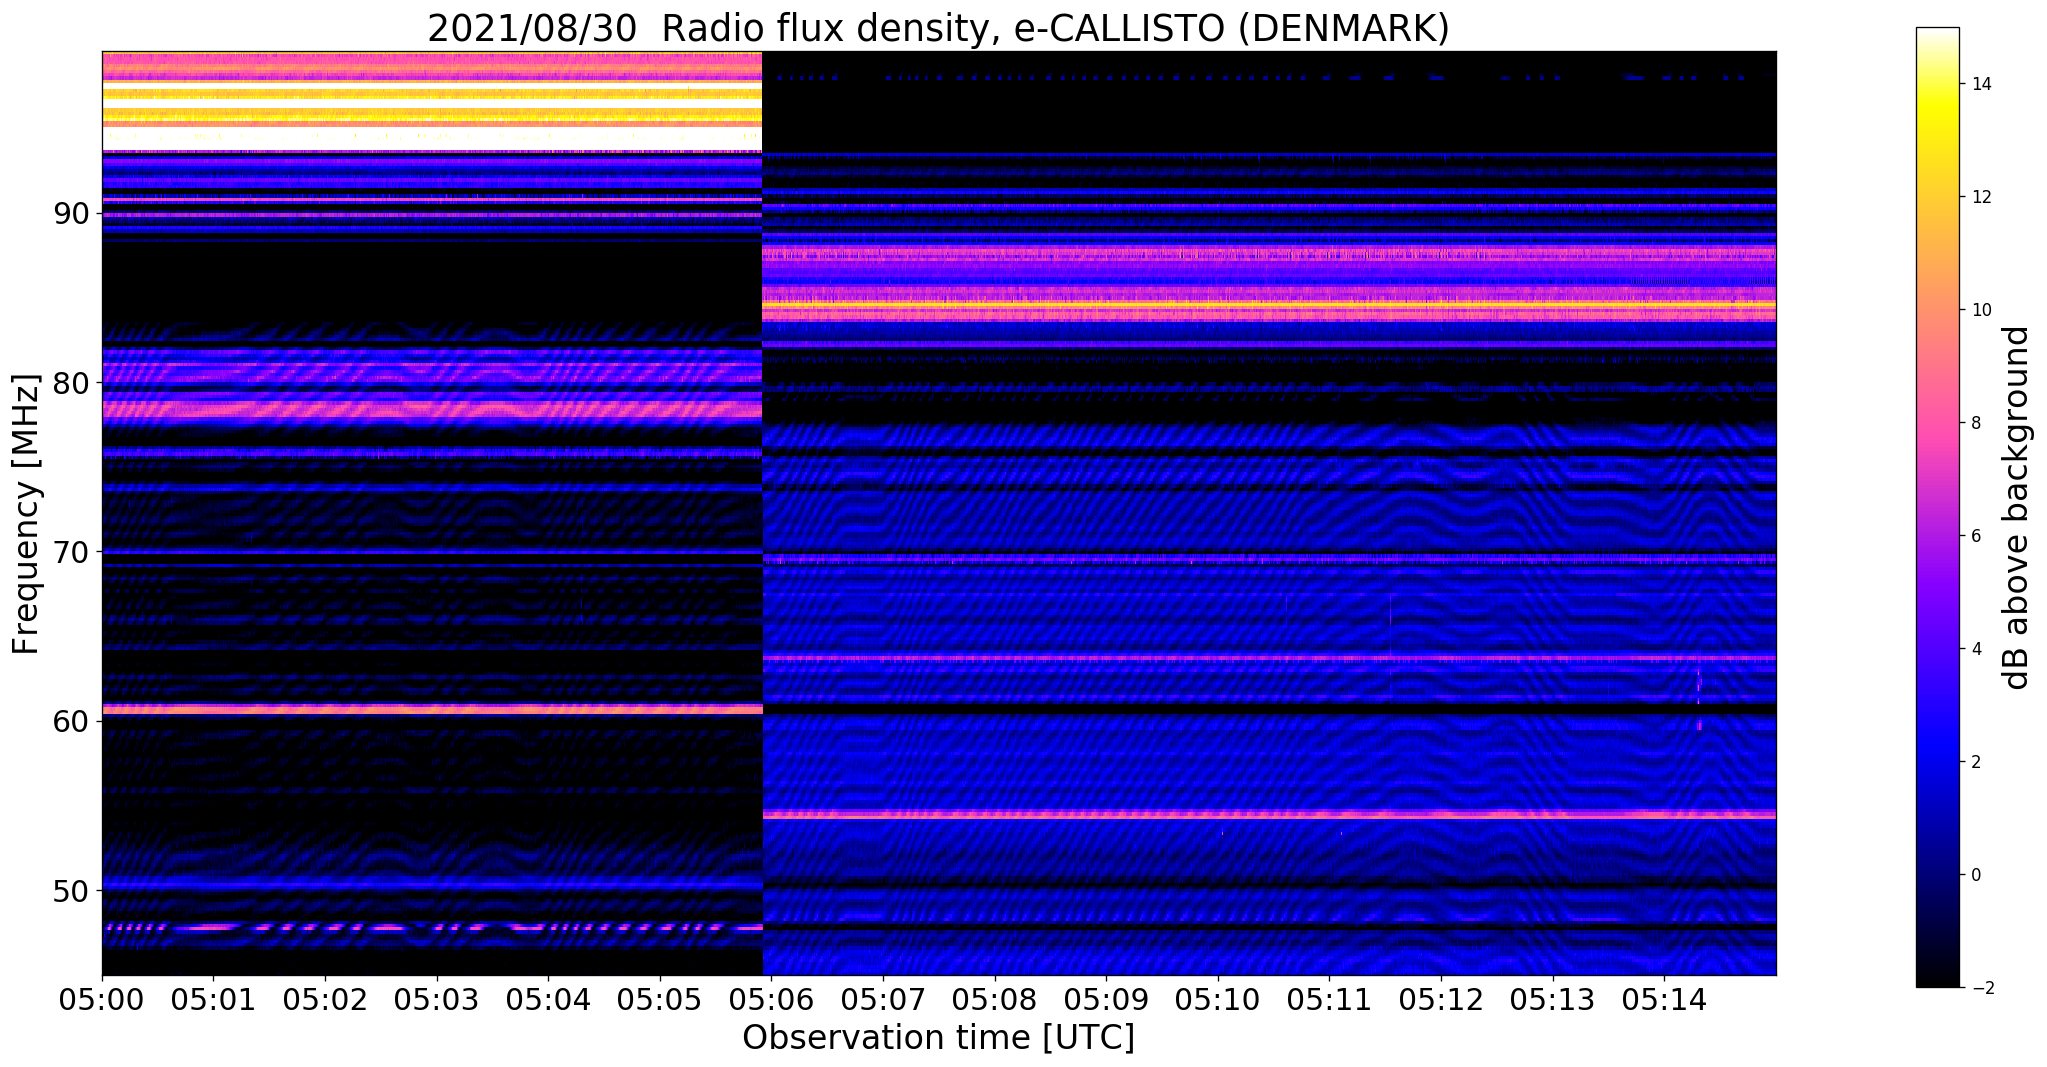Select the 05:13 time tick label
Viewport: 2047px width, 1067px height.
(x=1553, y=999)
